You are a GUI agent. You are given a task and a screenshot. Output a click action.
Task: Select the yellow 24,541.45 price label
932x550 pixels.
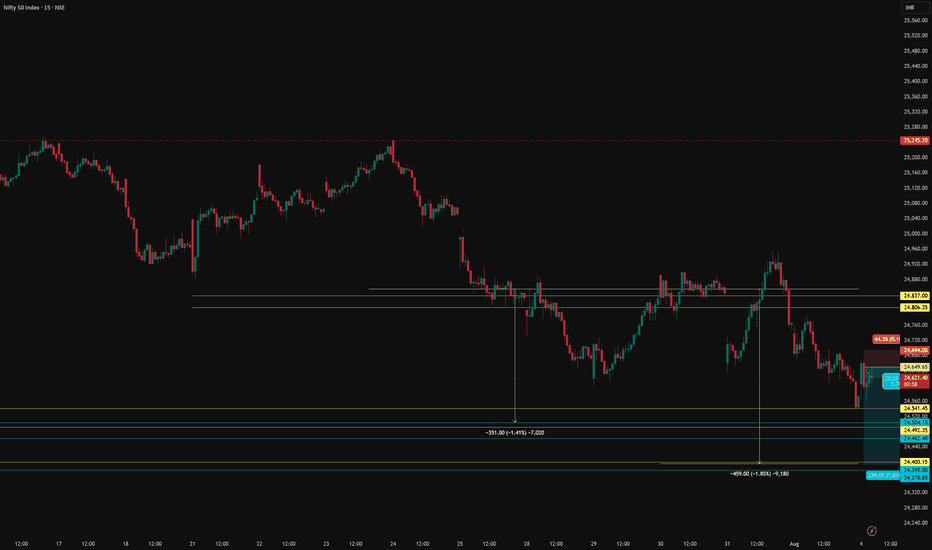[x=915, y=408]
